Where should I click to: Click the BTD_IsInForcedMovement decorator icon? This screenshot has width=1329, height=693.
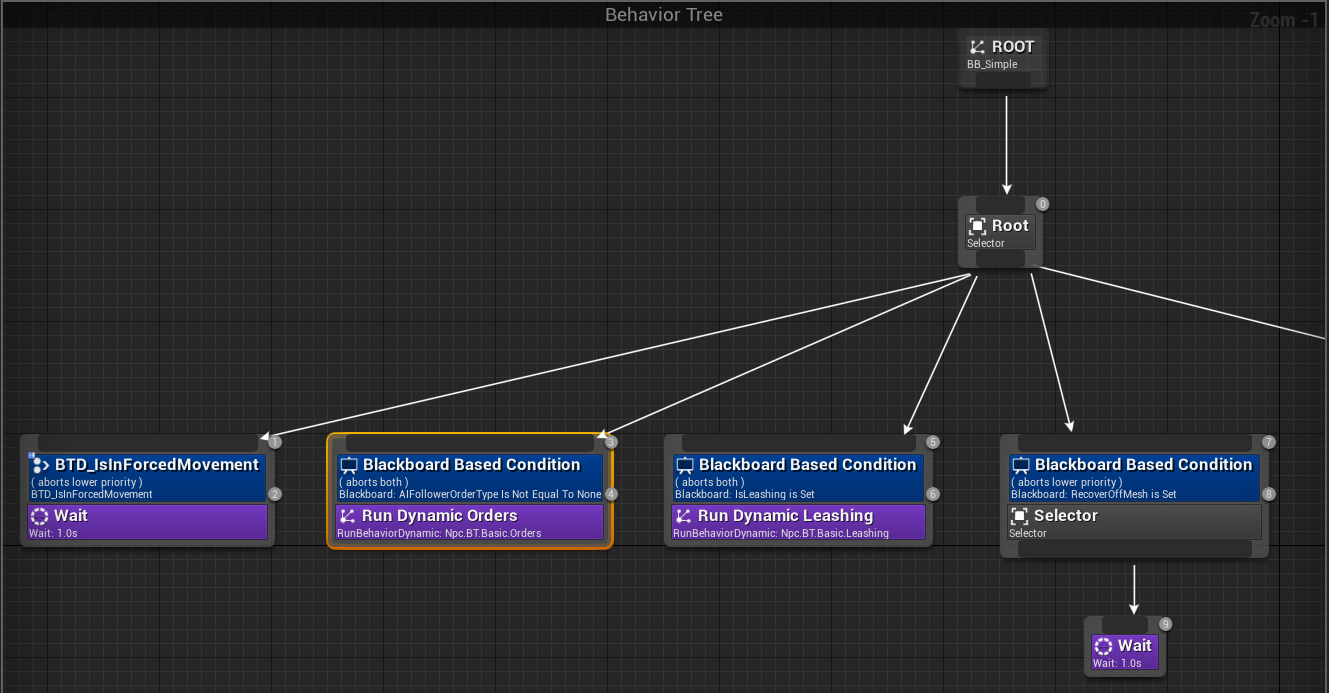(40, 465)
